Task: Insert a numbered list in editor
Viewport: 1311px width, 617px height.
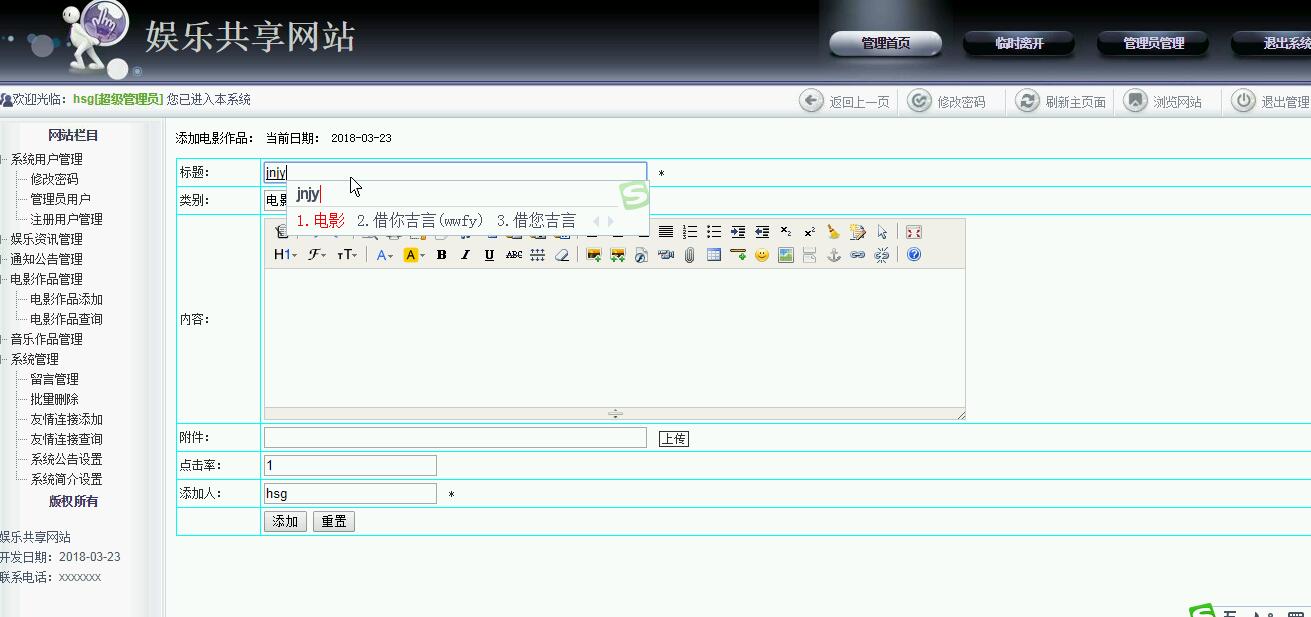Action: coord(690,232)
